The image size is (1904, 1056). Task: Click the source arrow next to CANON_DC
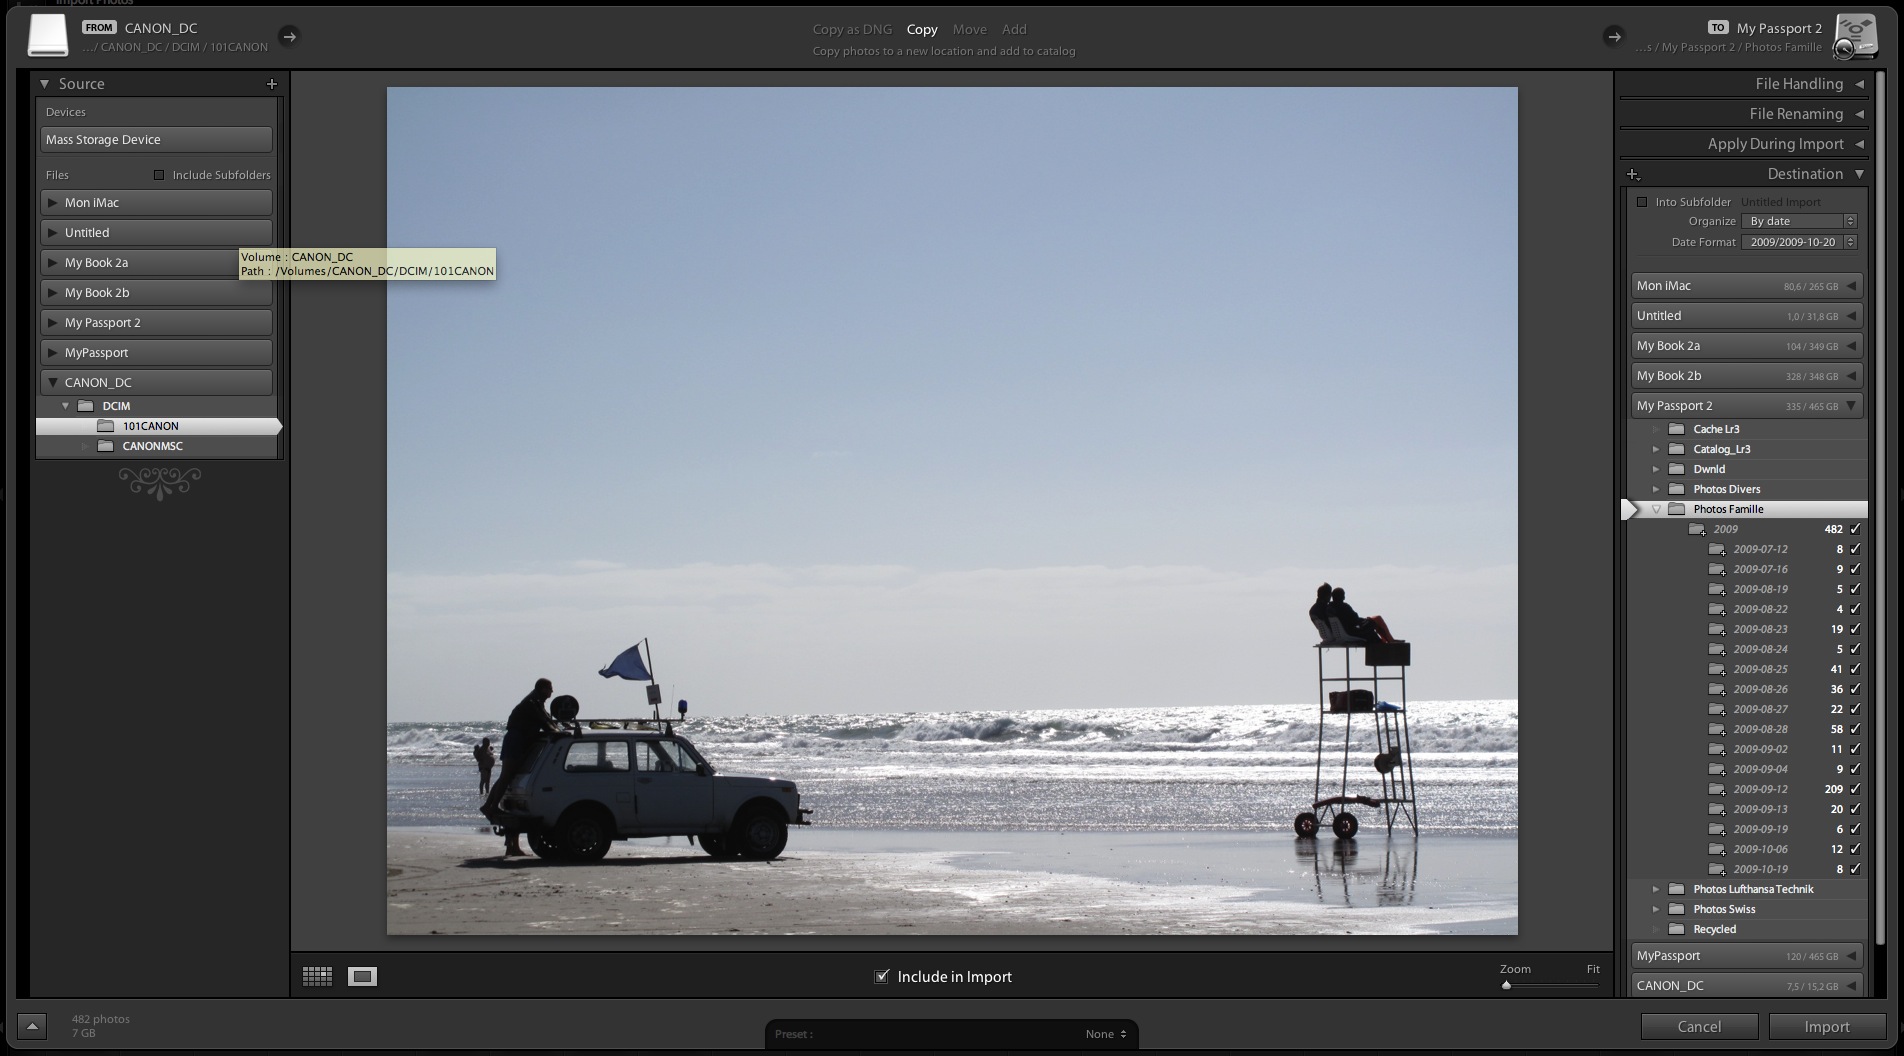(x=289, y=37)
